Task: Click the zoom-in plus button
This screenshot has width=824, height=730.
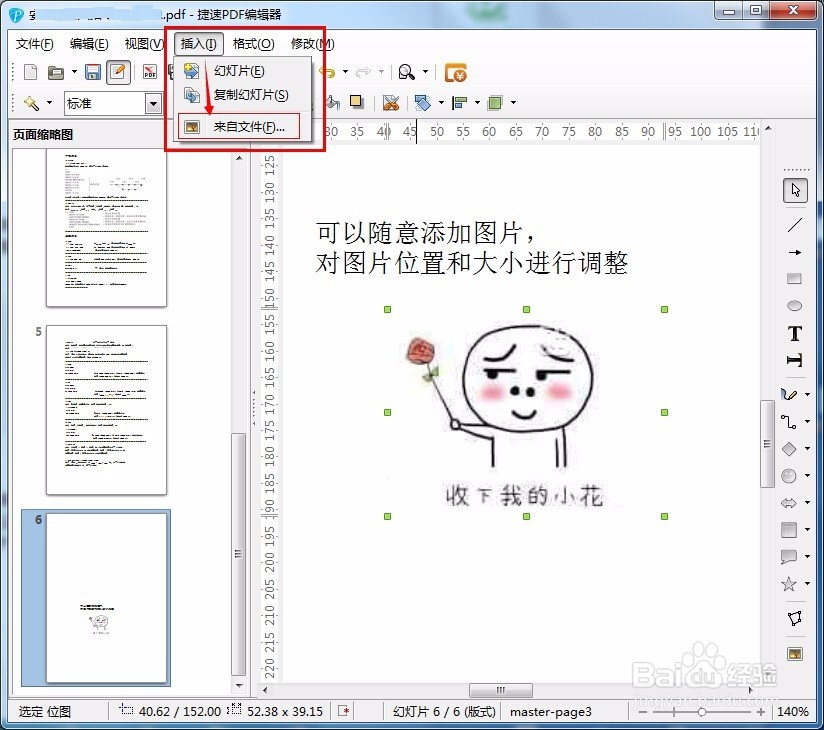Action: [760, 712]
